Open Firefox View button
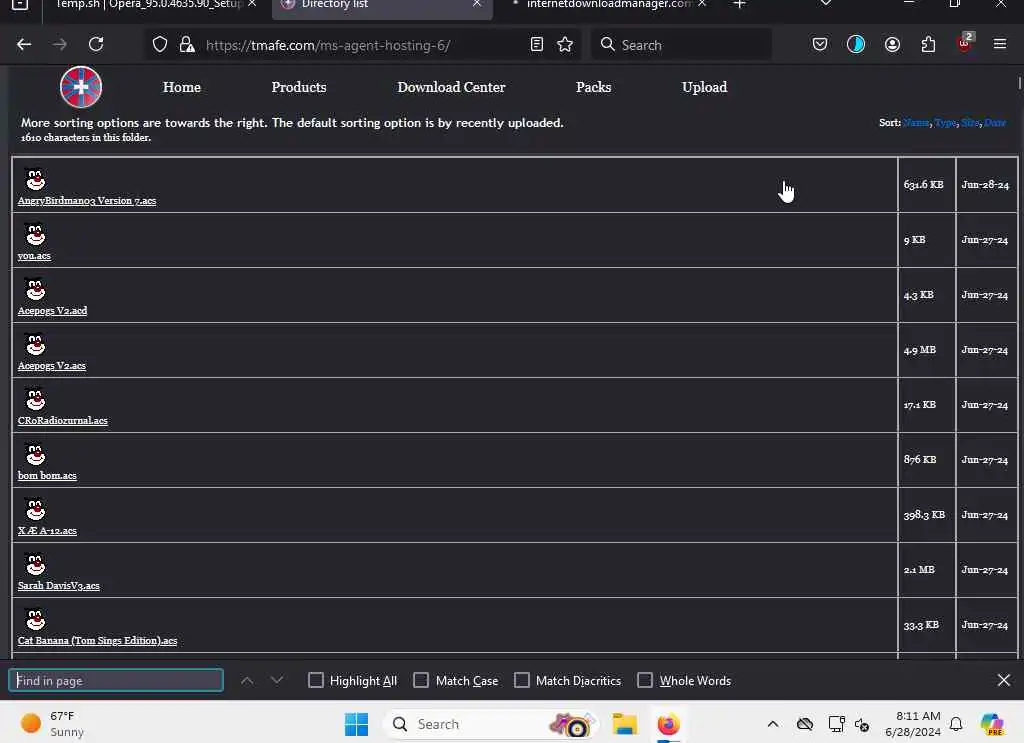This screenshot has width=1024, height=743. (x=20, y=5)
